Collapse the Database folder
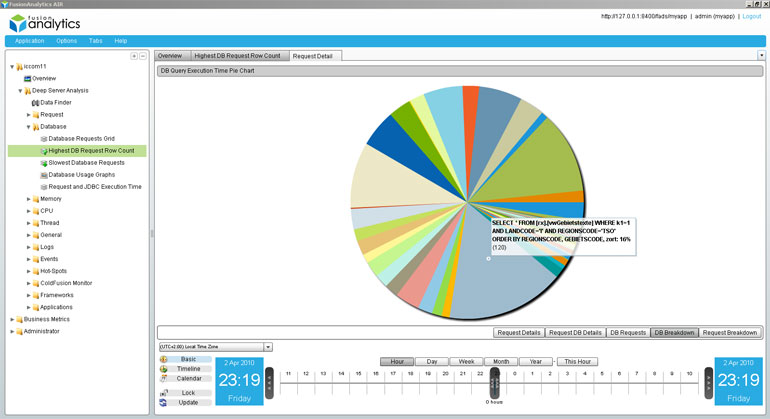This screenshot has height=419, width=770. (x=28, y=127)
